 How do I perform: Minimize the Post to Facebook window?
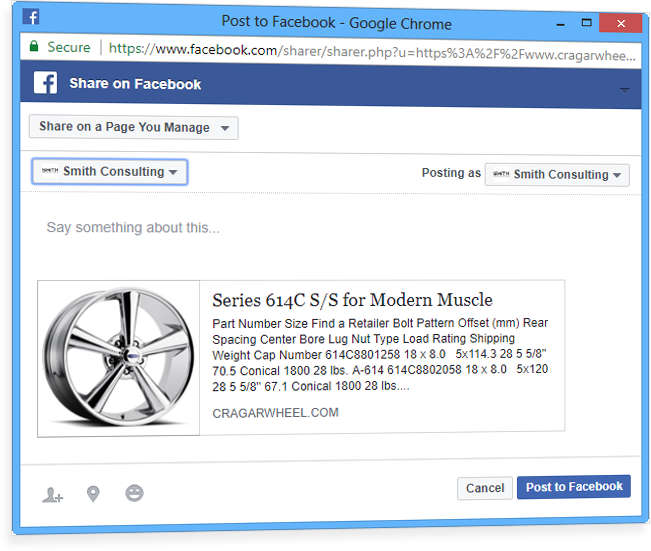coord(560,24)
